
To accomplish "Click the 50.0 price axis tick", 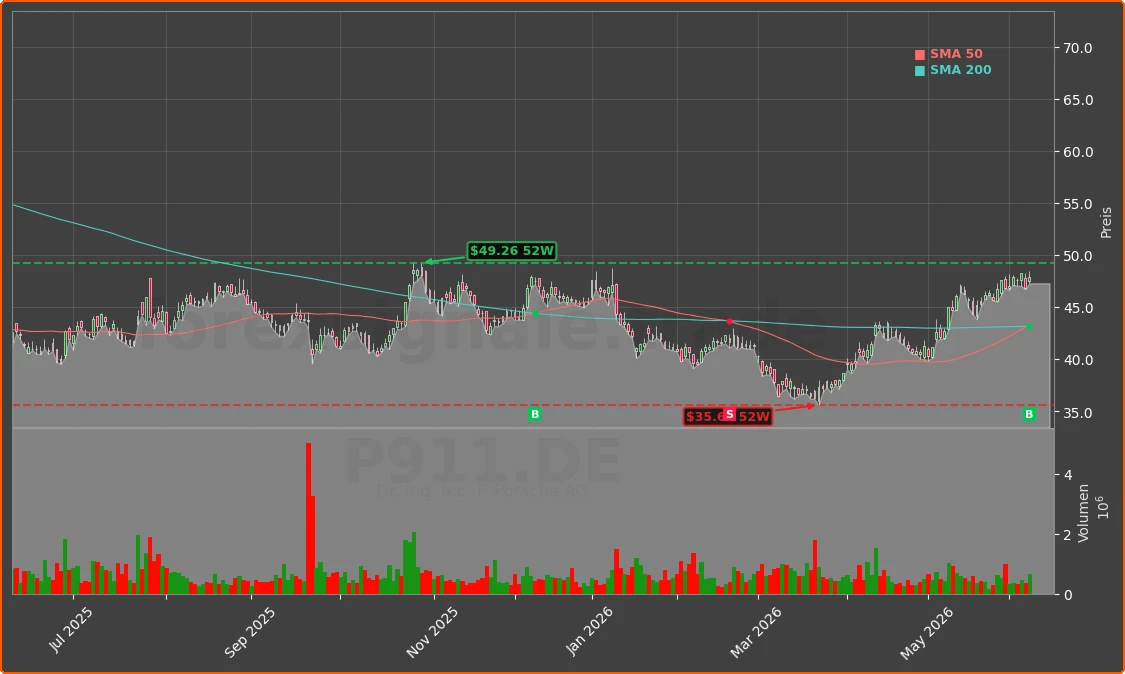I will pos(1078,256).
